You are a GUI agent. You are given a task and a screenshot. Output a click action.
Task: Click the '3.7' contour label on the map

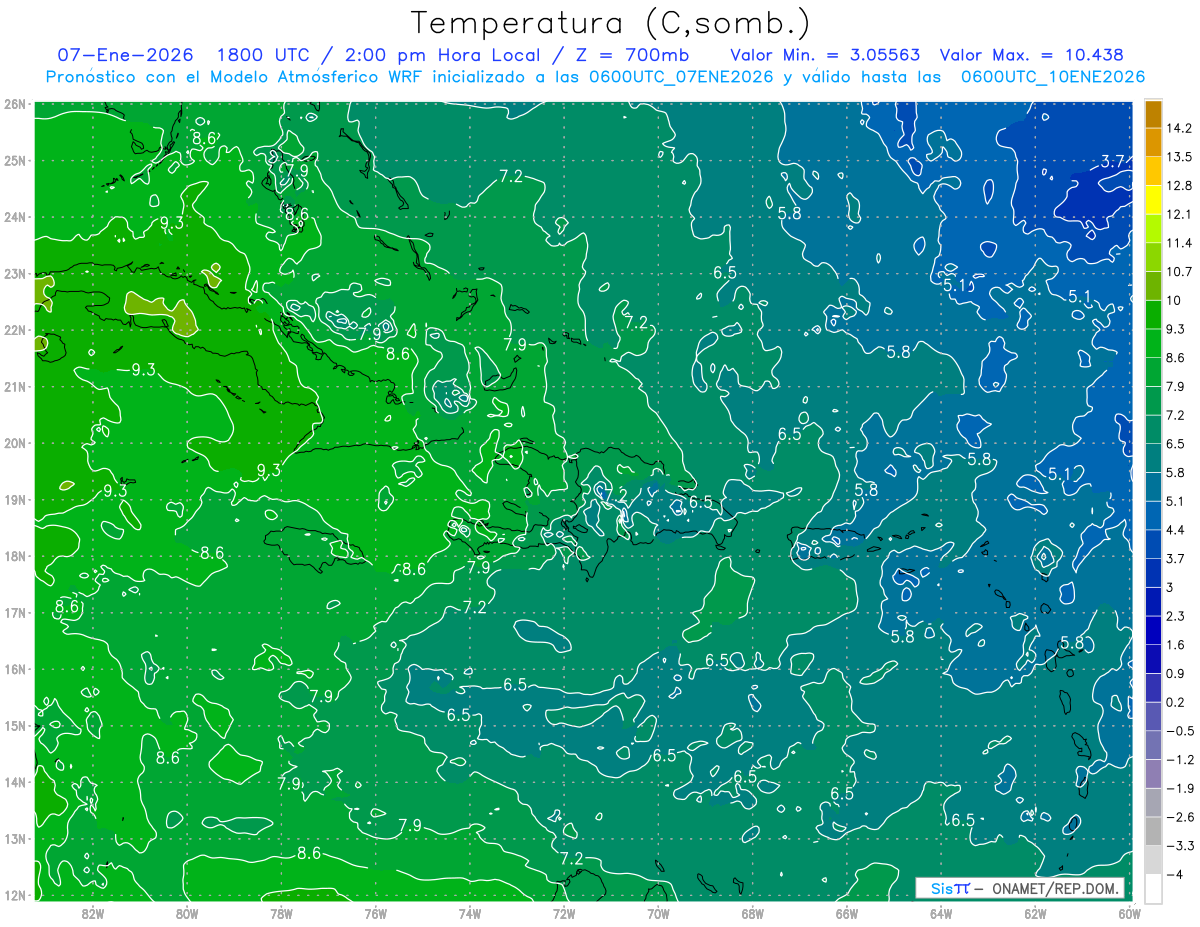pyautogui.click(x=1113, y=161)
